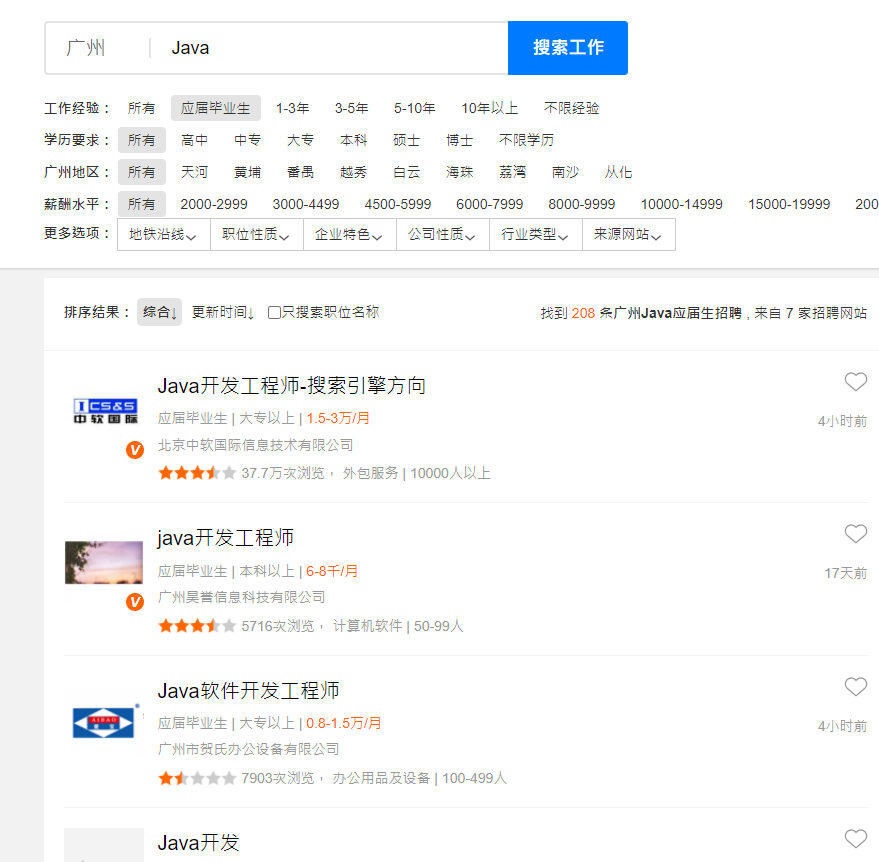Select 所有 under 薪酬水平
The height and width of the screenshot is (862, 879).
[142, 204]
